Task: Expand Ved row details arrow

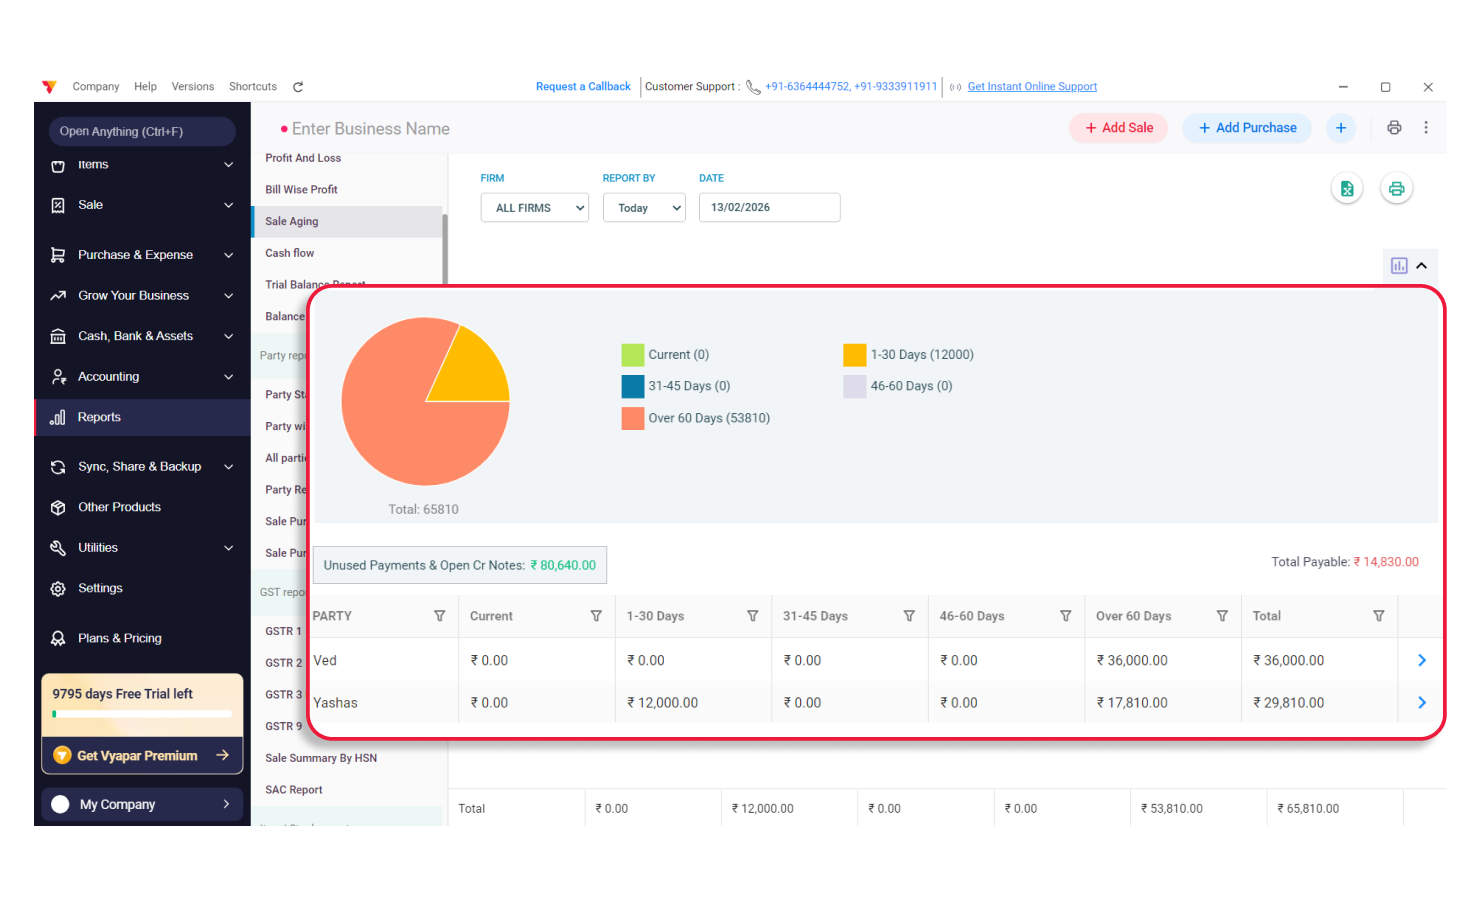Action: click(1421, 660)
